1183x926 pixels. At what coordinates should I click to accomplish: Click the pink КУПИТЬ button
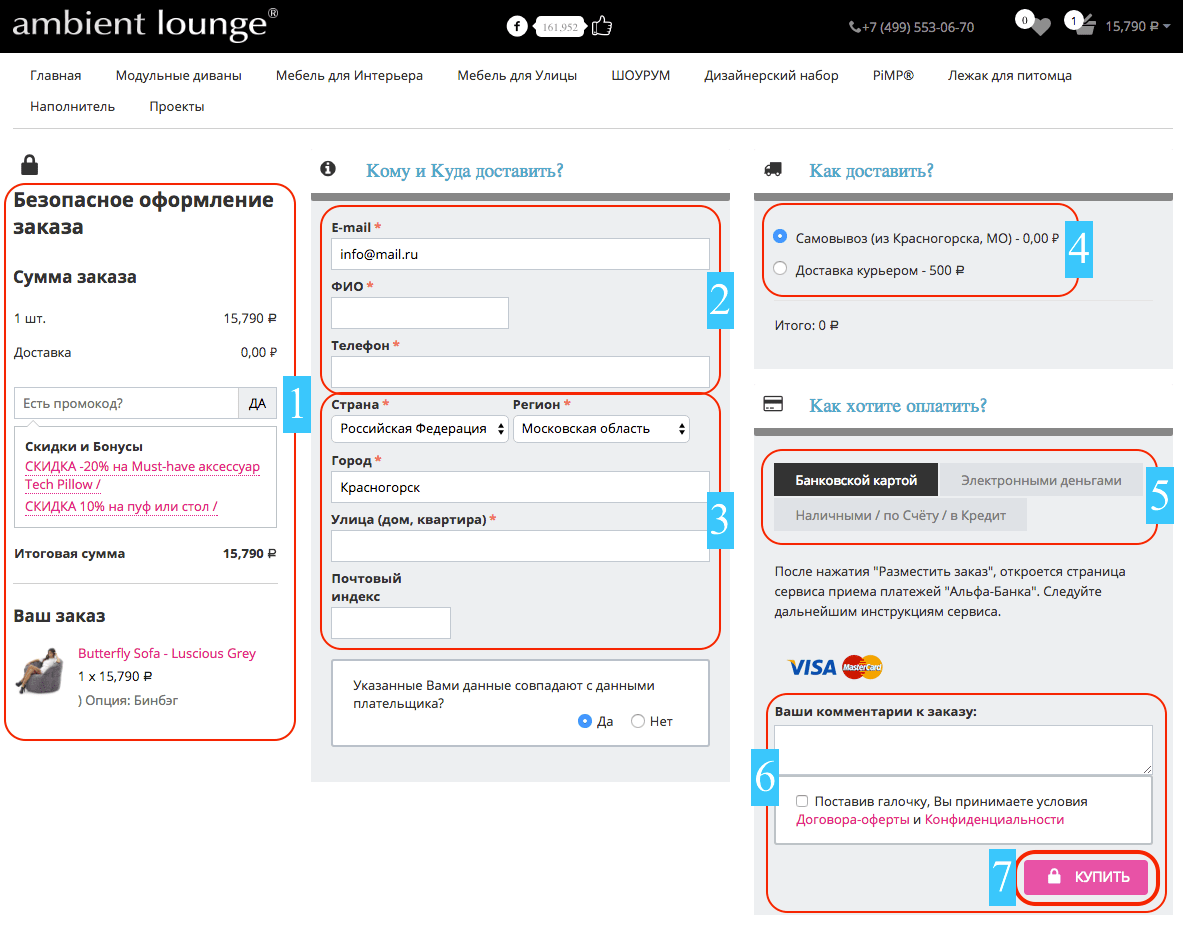coord(1086,876)
